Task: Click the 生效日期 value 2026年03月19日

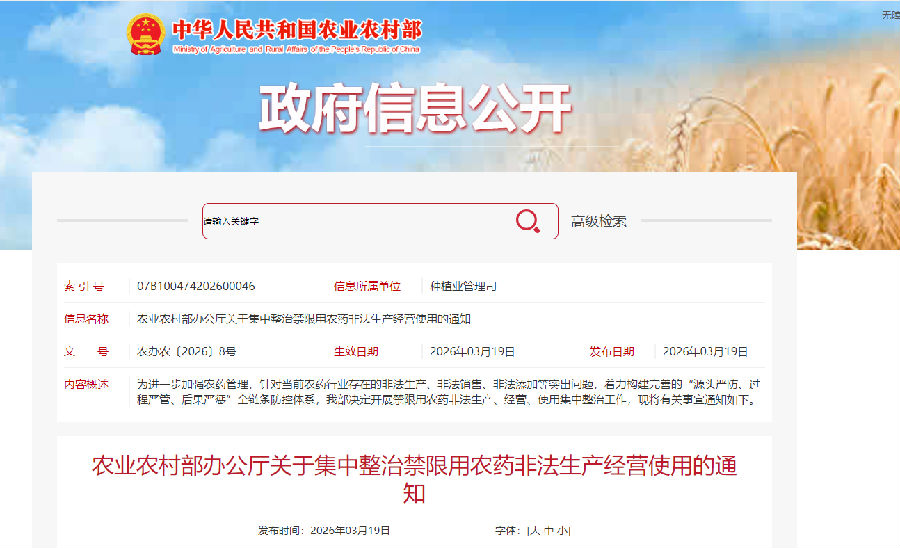Action: point(472,351)
